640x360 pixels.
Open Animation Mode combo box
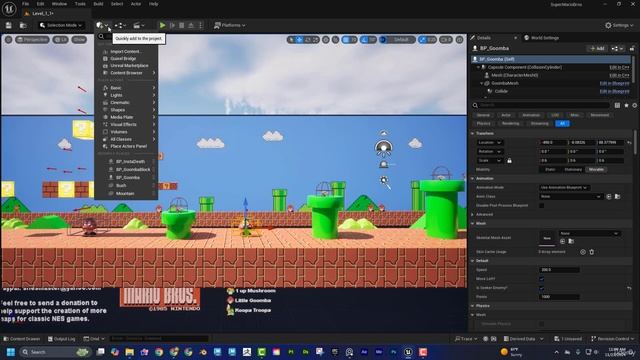click(x=564, y=187)
